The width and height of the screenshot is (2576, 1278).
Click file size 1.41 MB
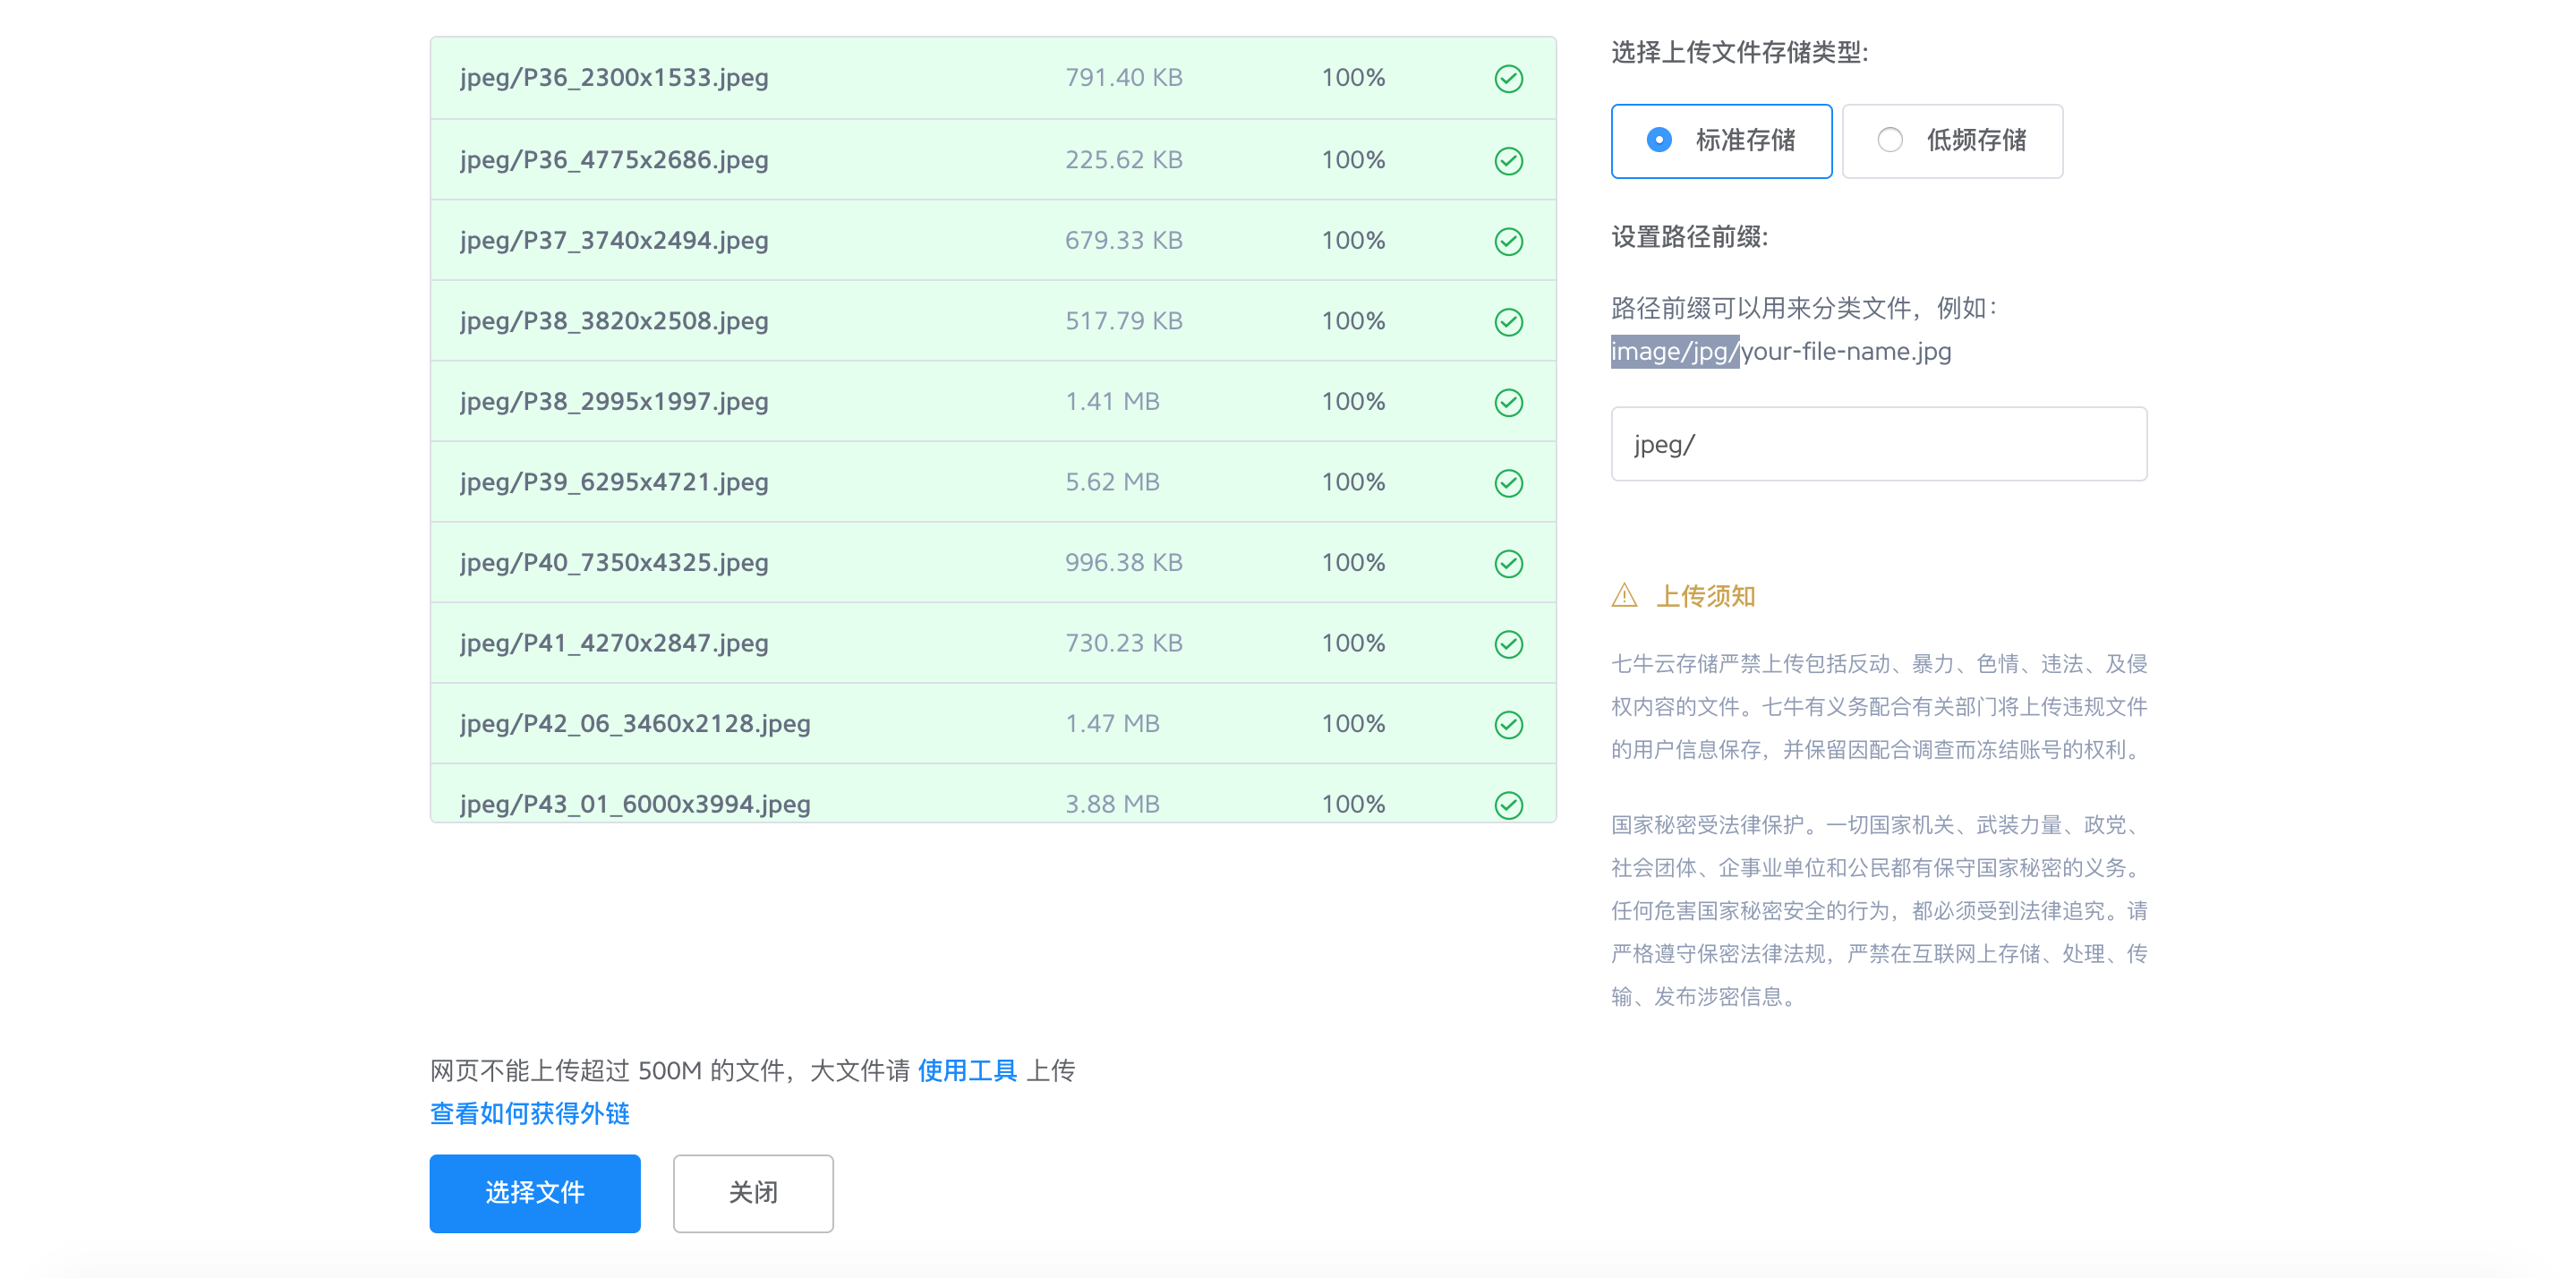[1112, 402]
